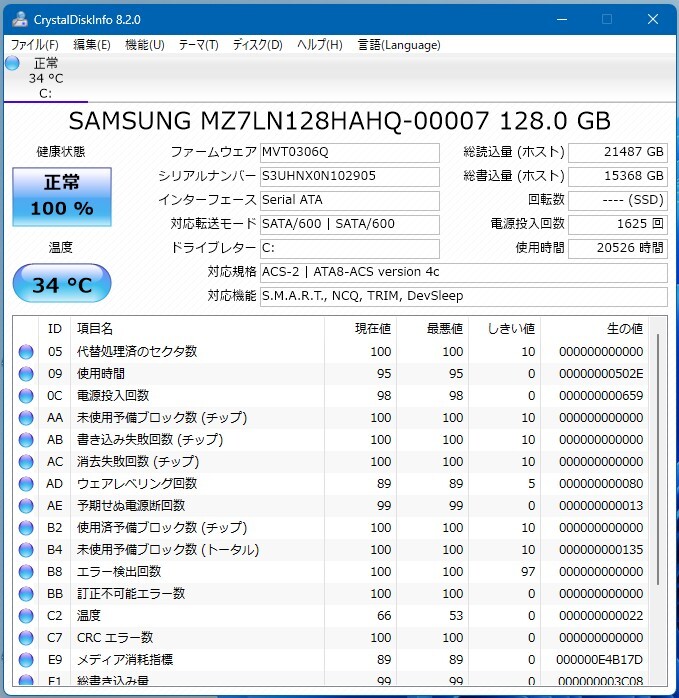
Task: Click the disk model title SAMSUNG MZ7LN128HAHQ
Action: (x=339, y=121)
